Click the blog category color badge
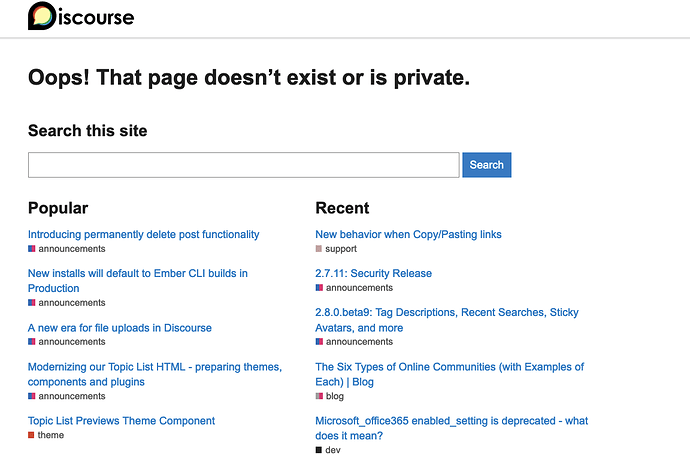This screenshot has width=690, height=455. 319,396
